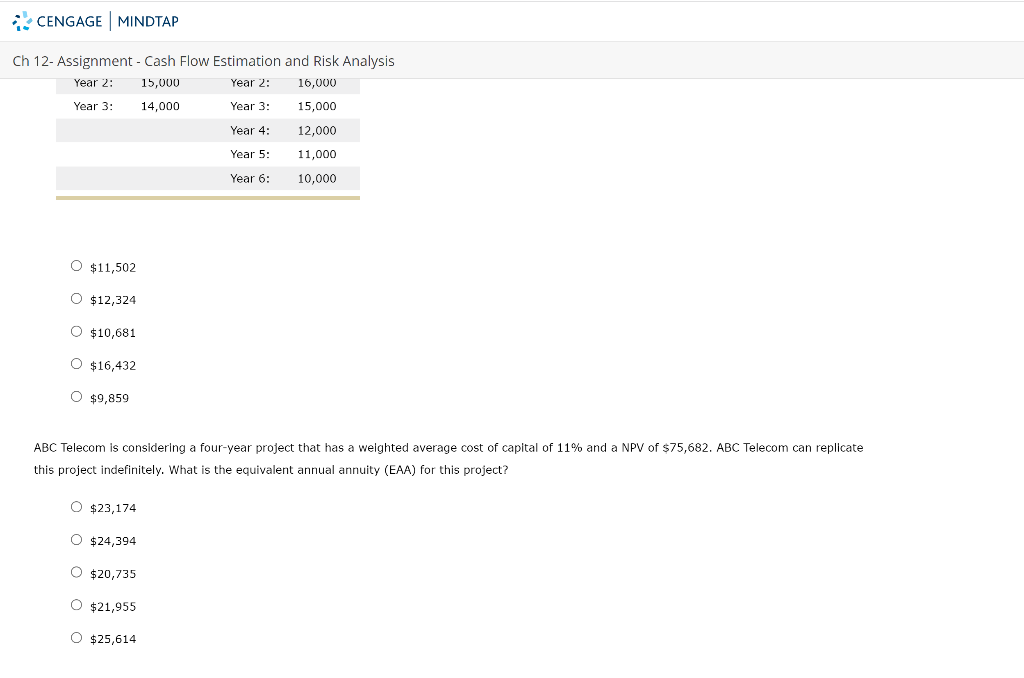The height and width of the screenshot is (678, 1024).
Task: Click the ABC Telecom question paragraph
Action: (449, 459)
